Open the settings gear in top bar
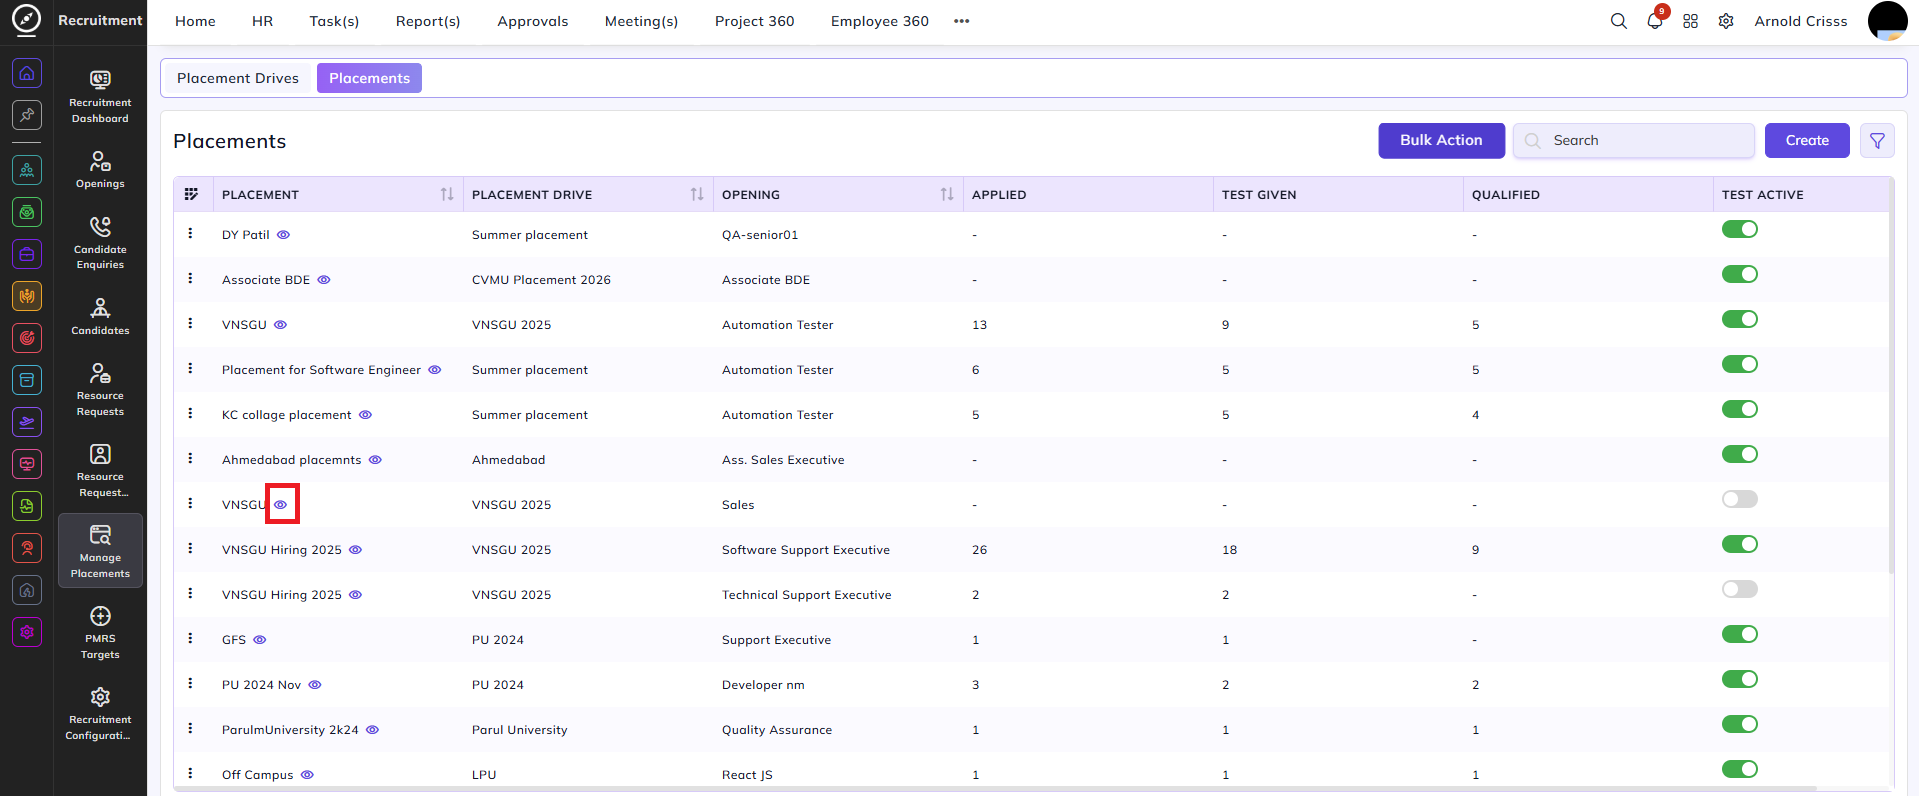1919x796 pixels. pyautogui.click(x=1726, y=21)
